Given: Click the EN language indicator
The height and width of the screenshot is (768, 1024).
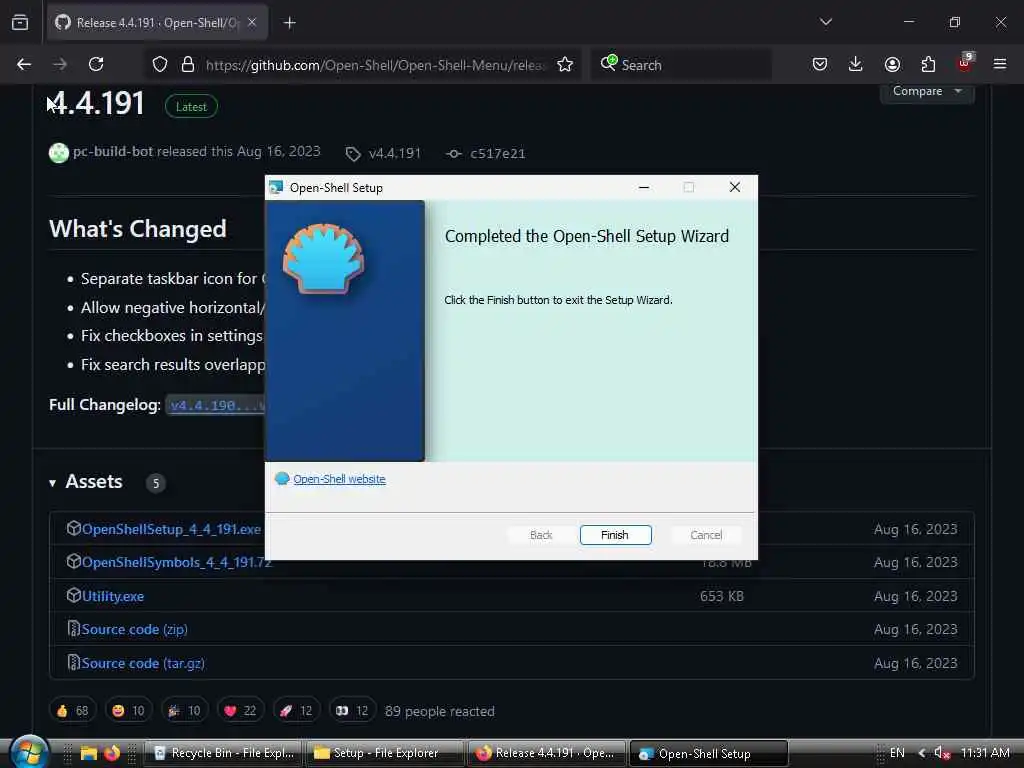Looking at the screenshot, I should click(897, 753).
